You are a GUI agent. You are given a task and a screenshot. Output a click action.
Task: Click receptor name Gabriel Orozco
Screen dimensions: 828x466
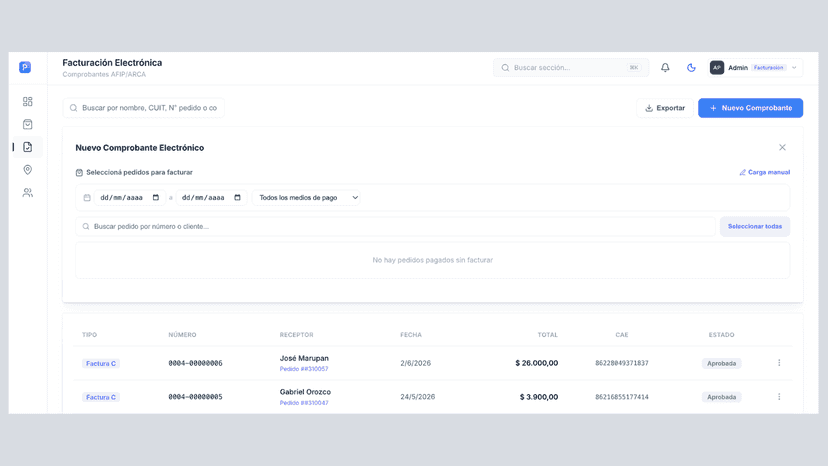coord(305,392)
